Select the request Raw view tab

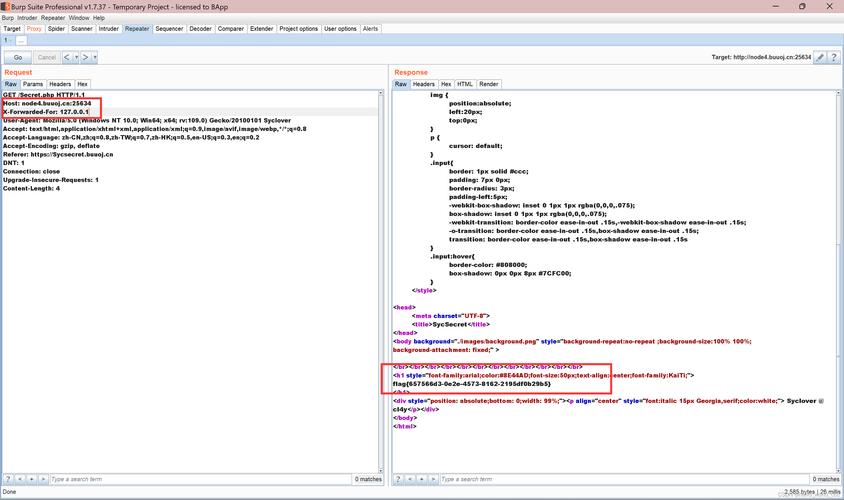click(11, 84)
